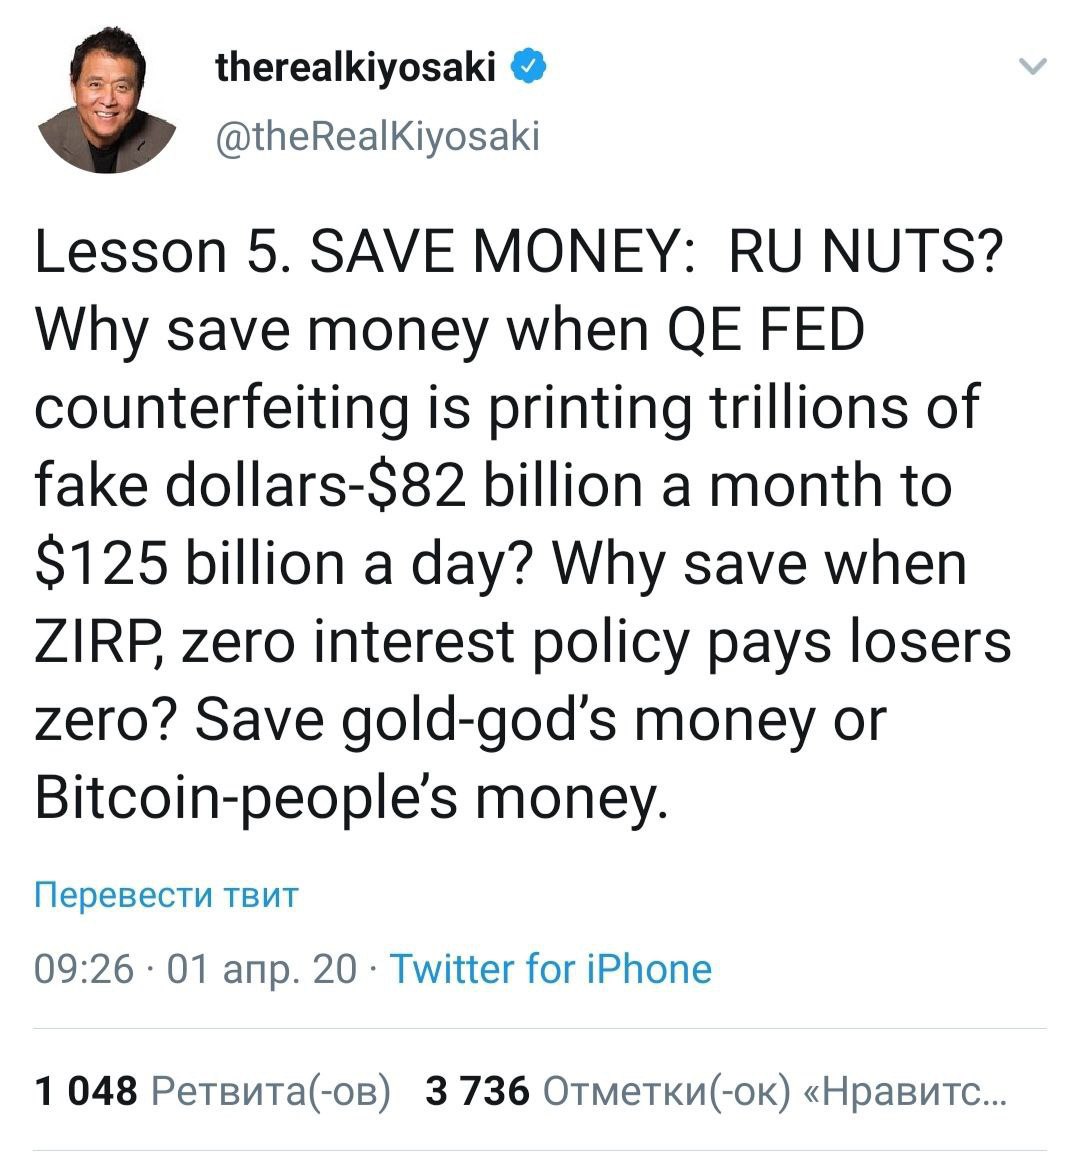Click the 09:26 tweet time
This screenshot has width=1080, height=1158.
(x=83, y=968)
